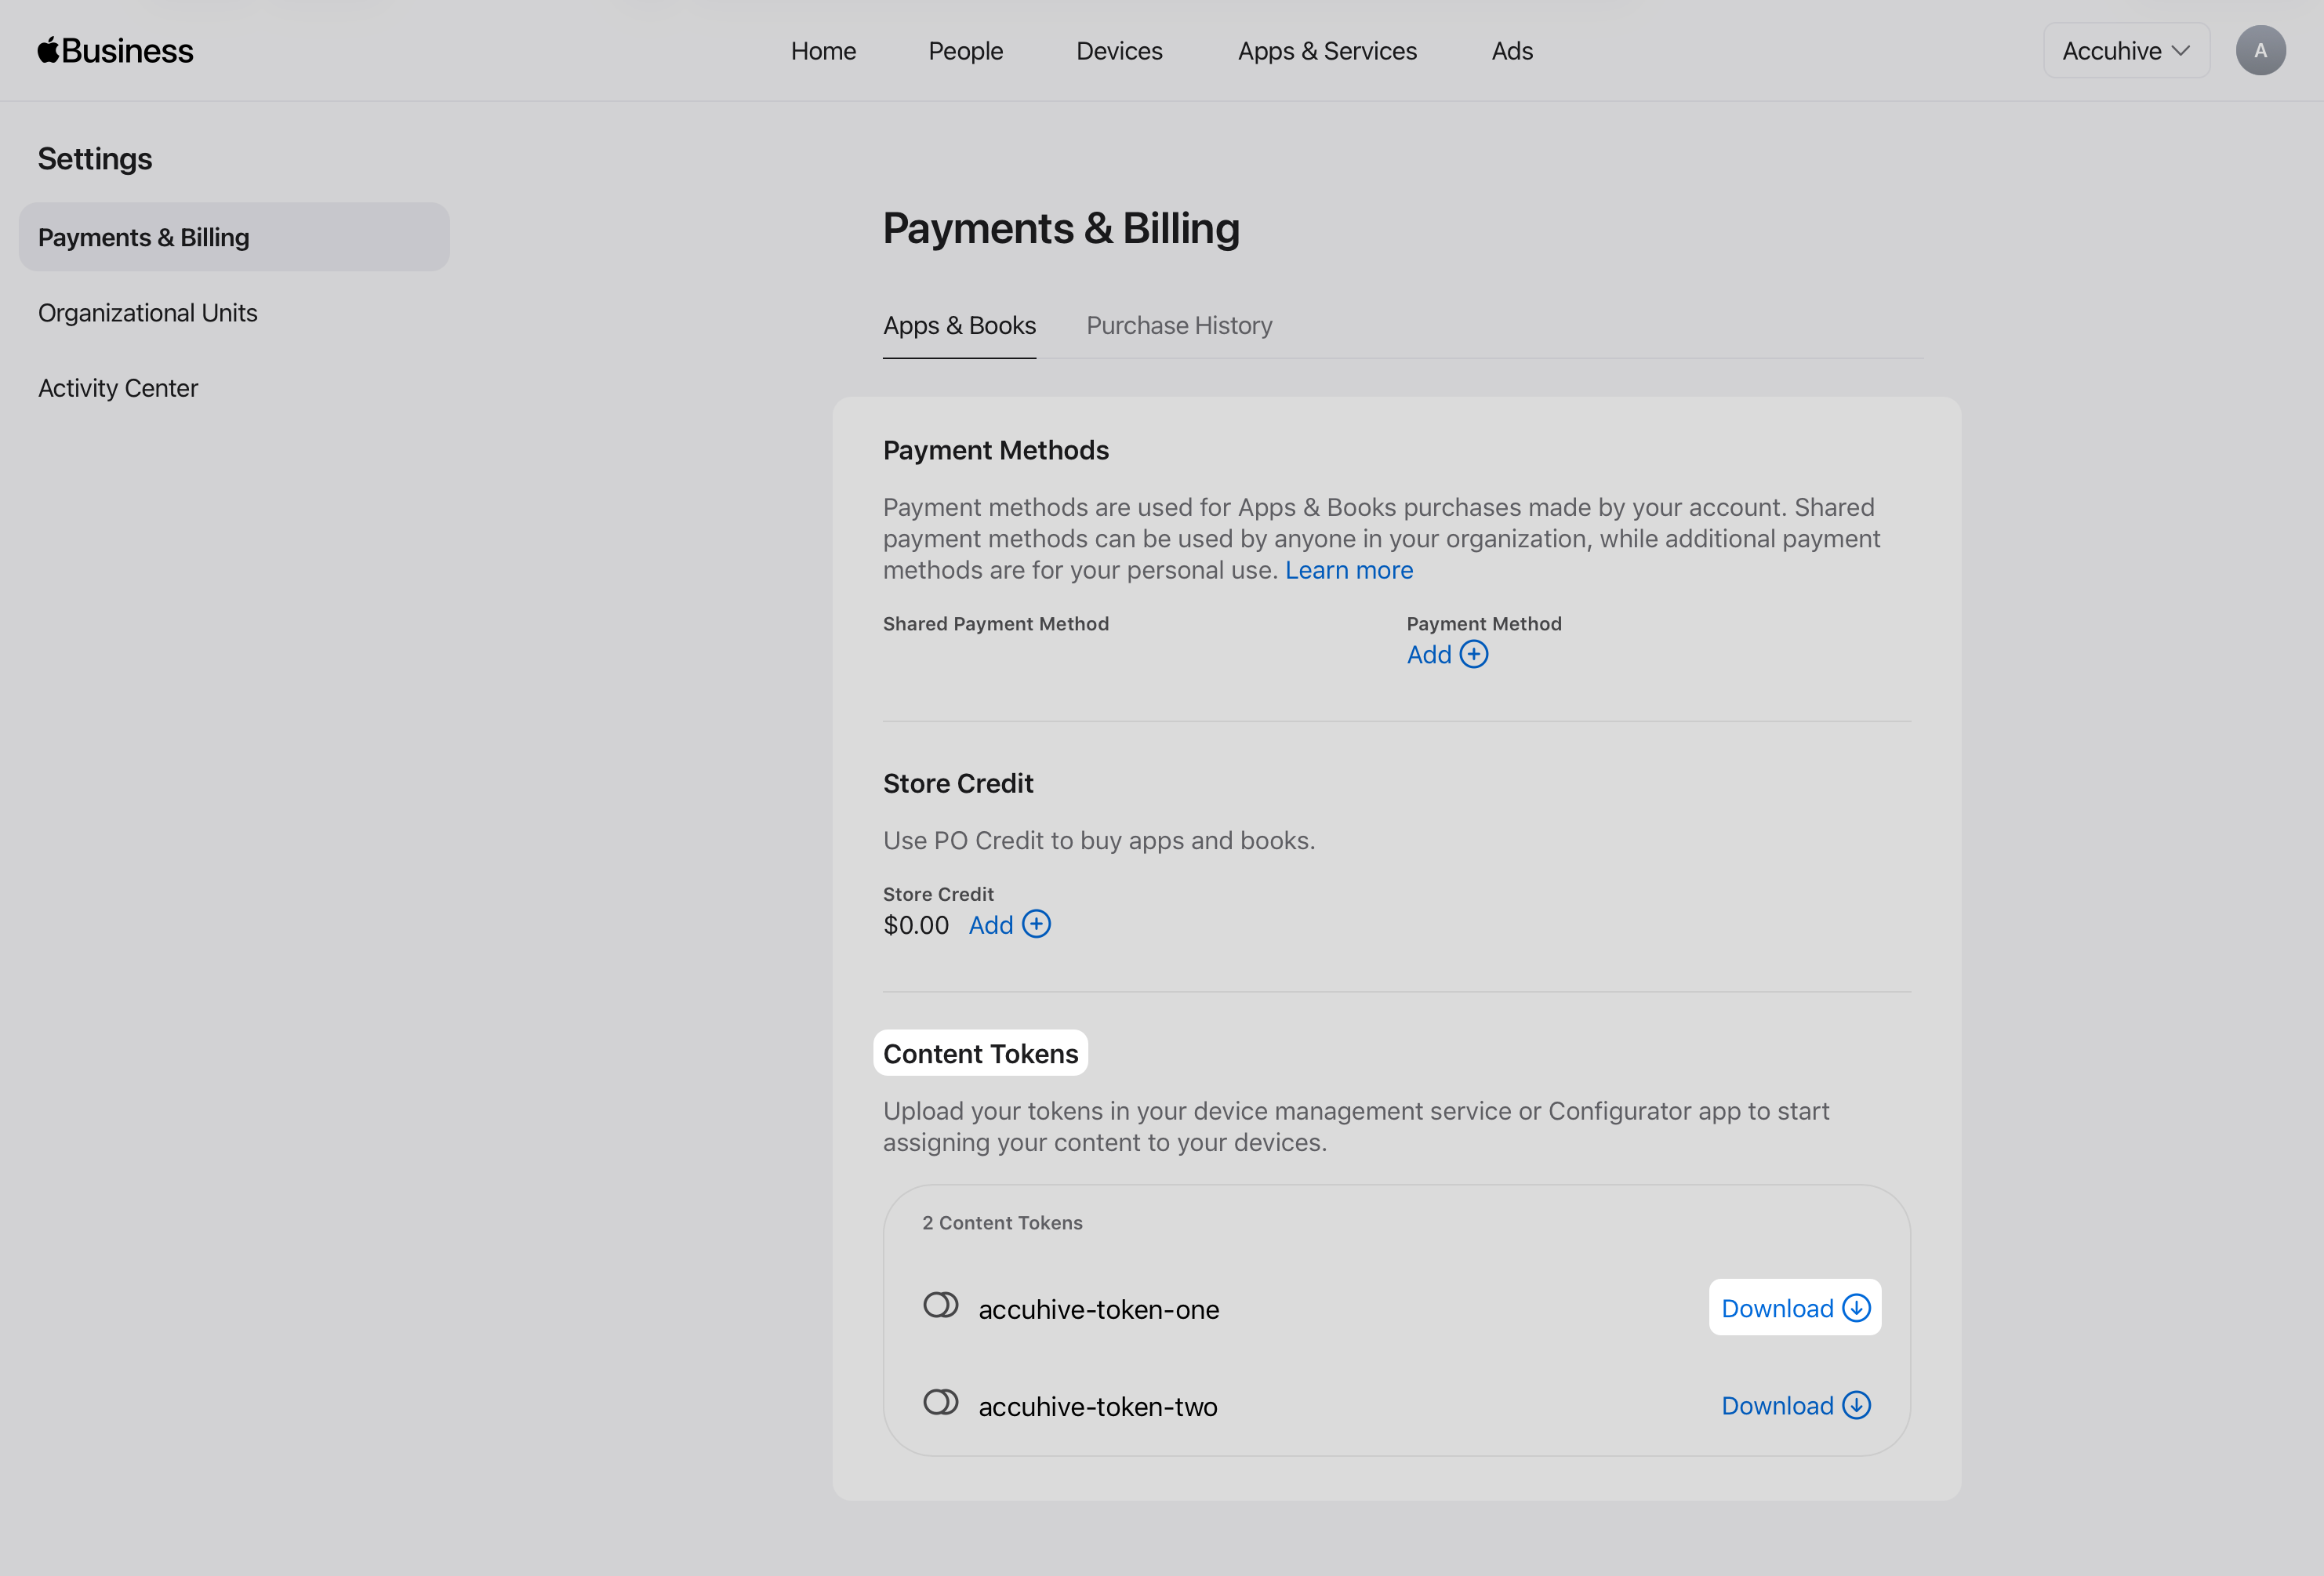Click the 2 Content Tokens label
This screenshot has height=1576, width=2324.
click(1002, 1222)
